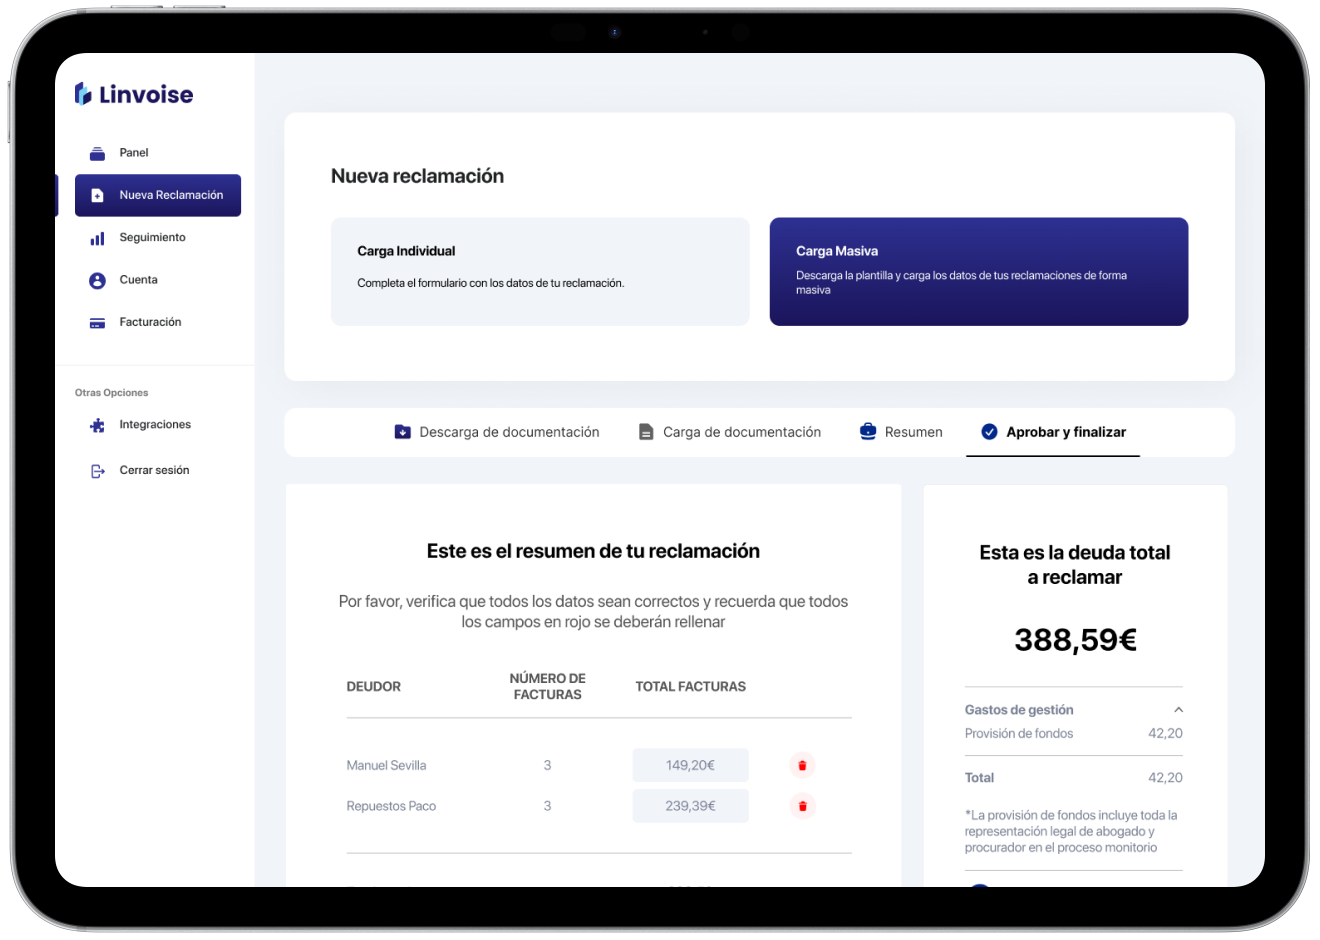Click the Descarga de documentación folder icon
Image resolution: width=1320 pixels, height=940 pixels.
402,432
